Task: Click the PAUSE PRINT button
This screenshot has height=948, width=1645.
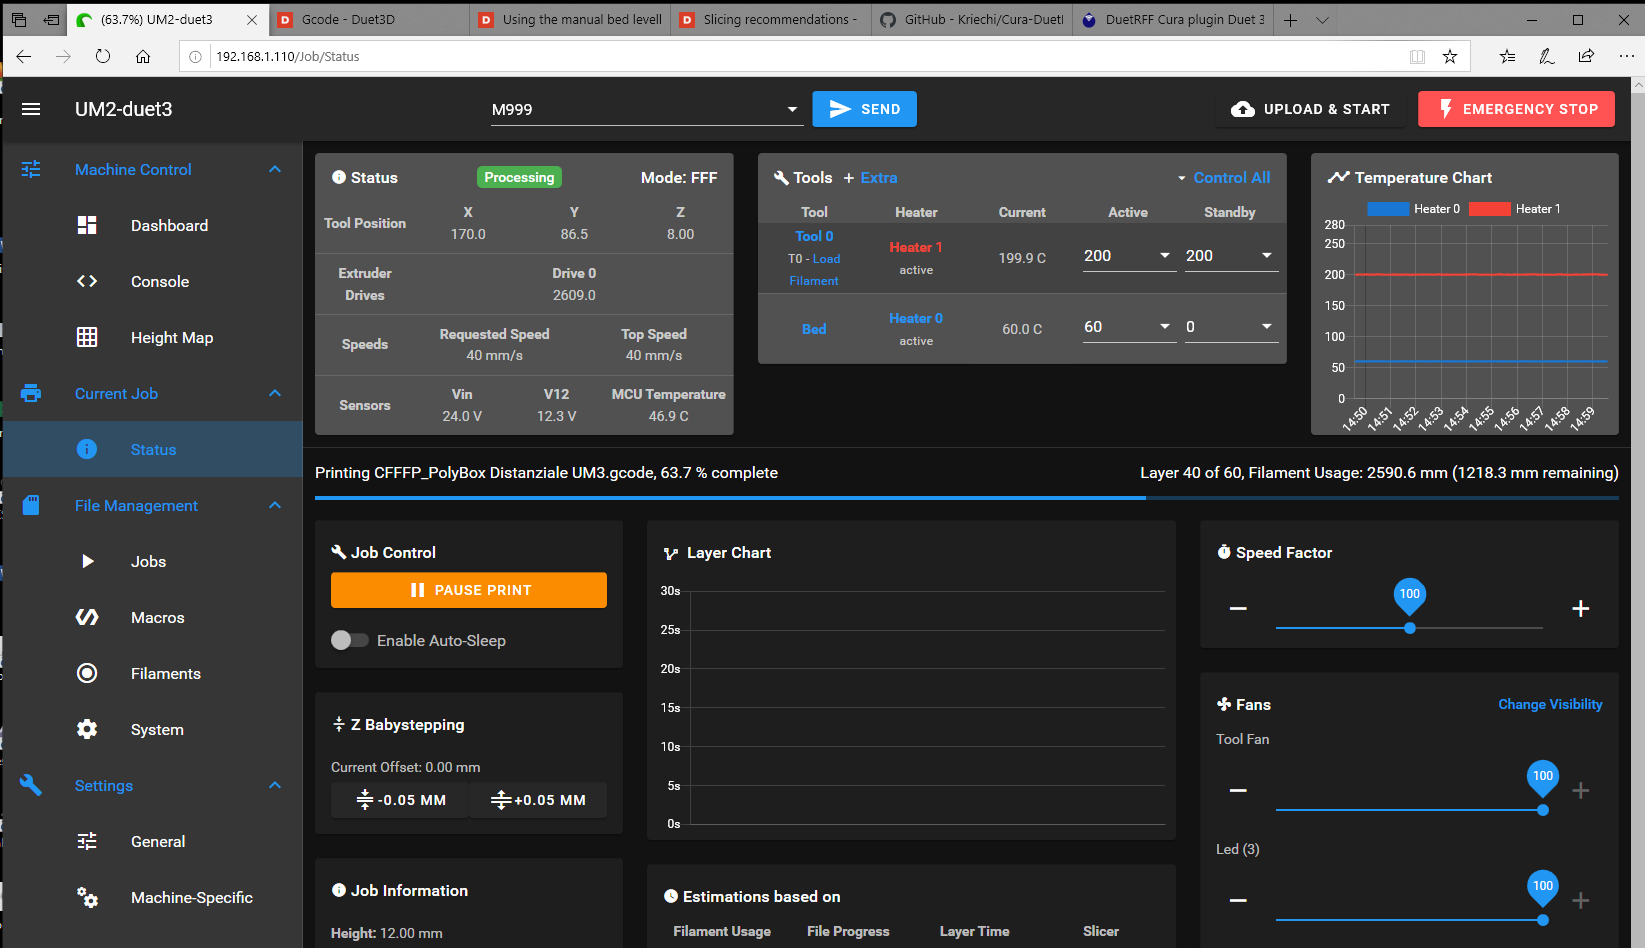Action: point(469,590)
